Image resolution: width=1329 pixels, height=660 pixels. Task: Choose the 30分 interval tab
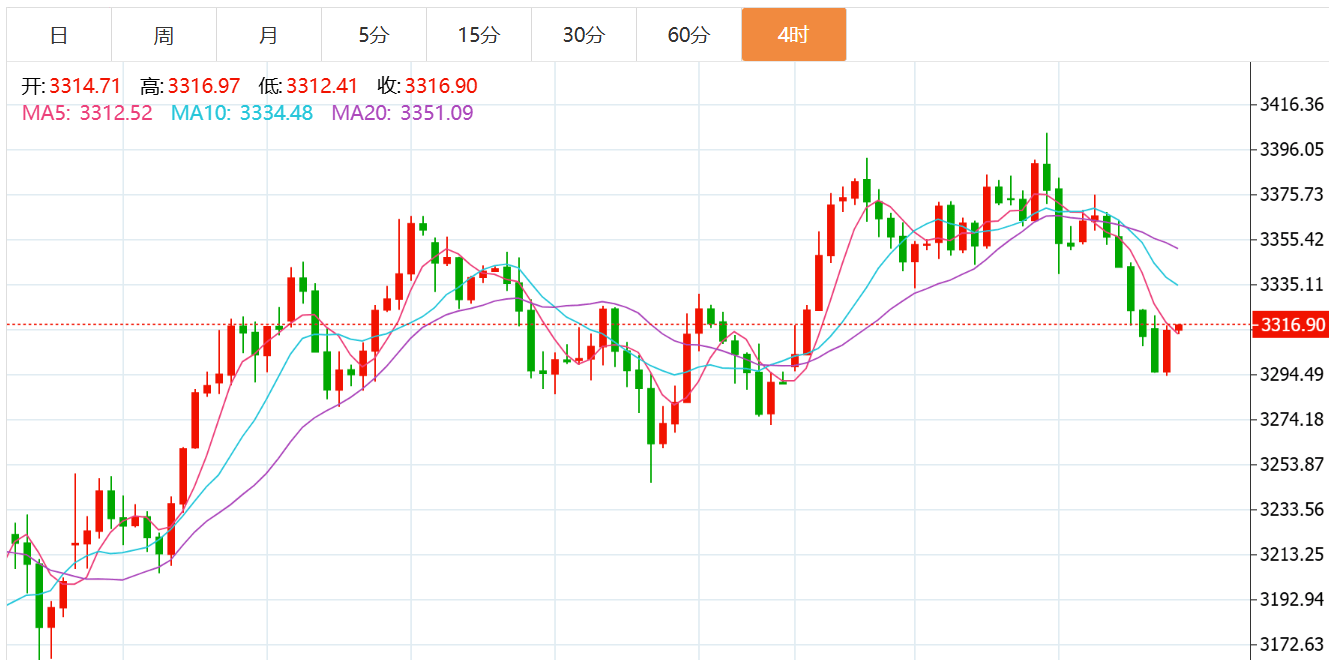[583, 36]
